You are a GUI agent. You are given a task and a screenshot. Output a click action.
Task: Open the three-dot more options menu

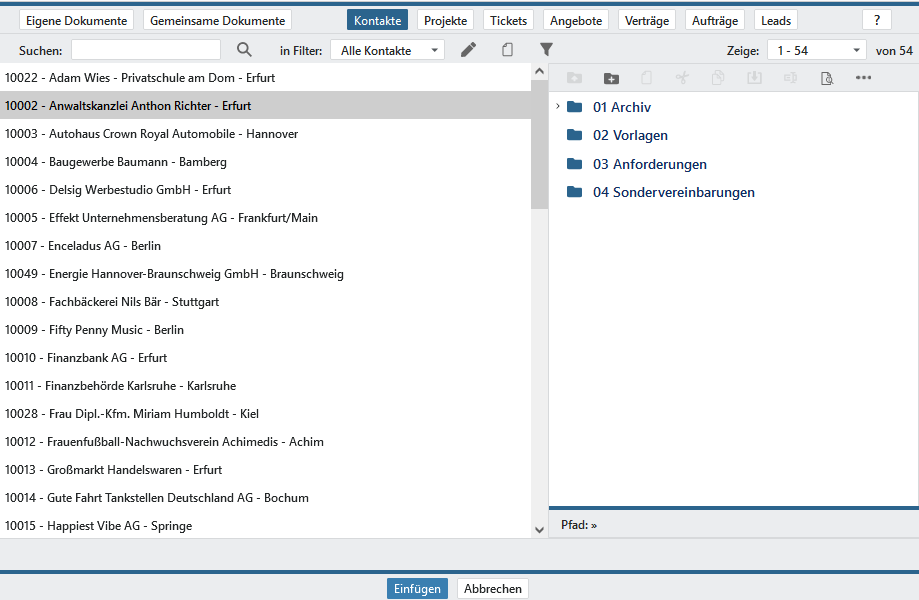click(x=863, y=78)
